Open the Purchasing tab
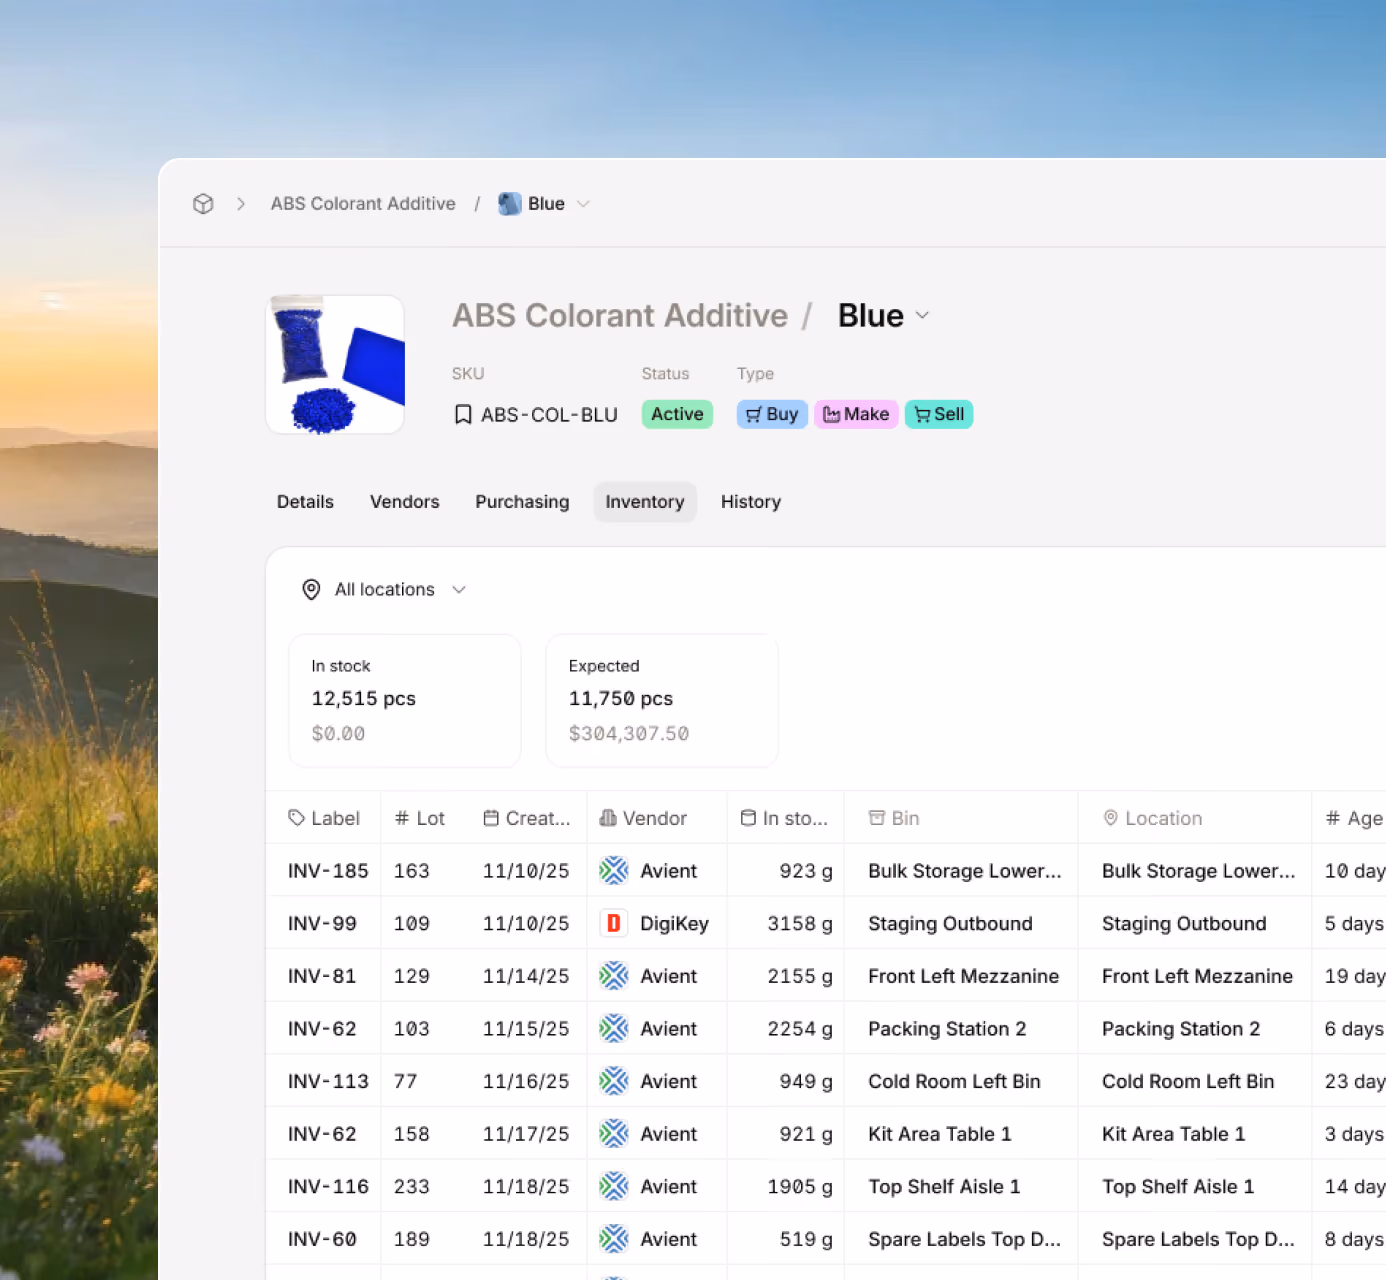 point(522,502)
